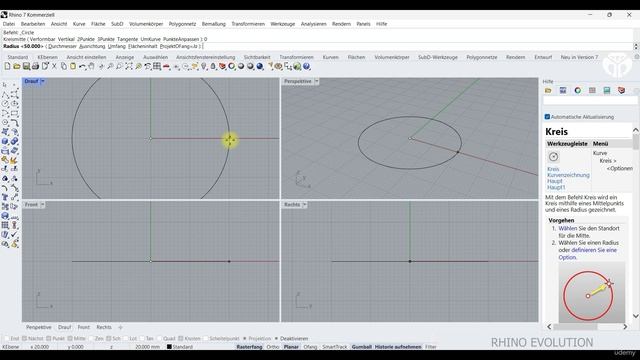Screen dimensions: 640x360
Task: Click the Zoom extents icon
Action: (x=129, y=66)
